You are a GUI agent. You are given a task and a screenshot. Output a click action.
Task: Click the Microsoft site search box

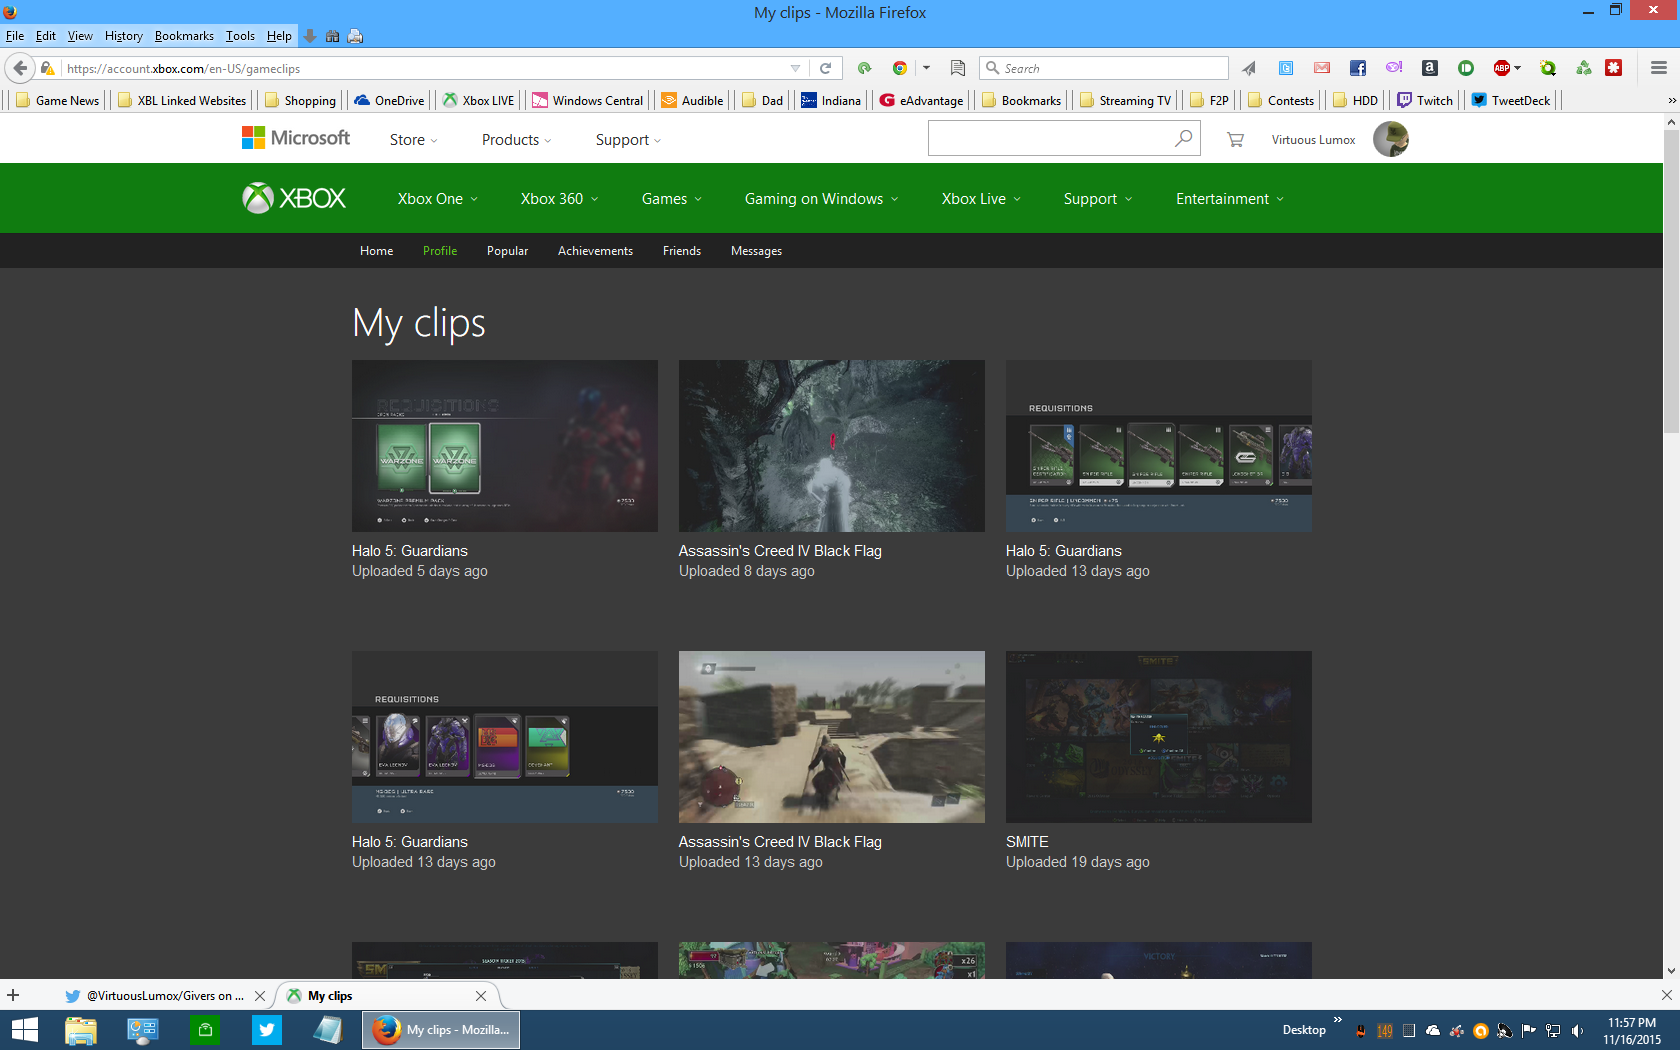pyautogui.click(x=1064, y=138)
